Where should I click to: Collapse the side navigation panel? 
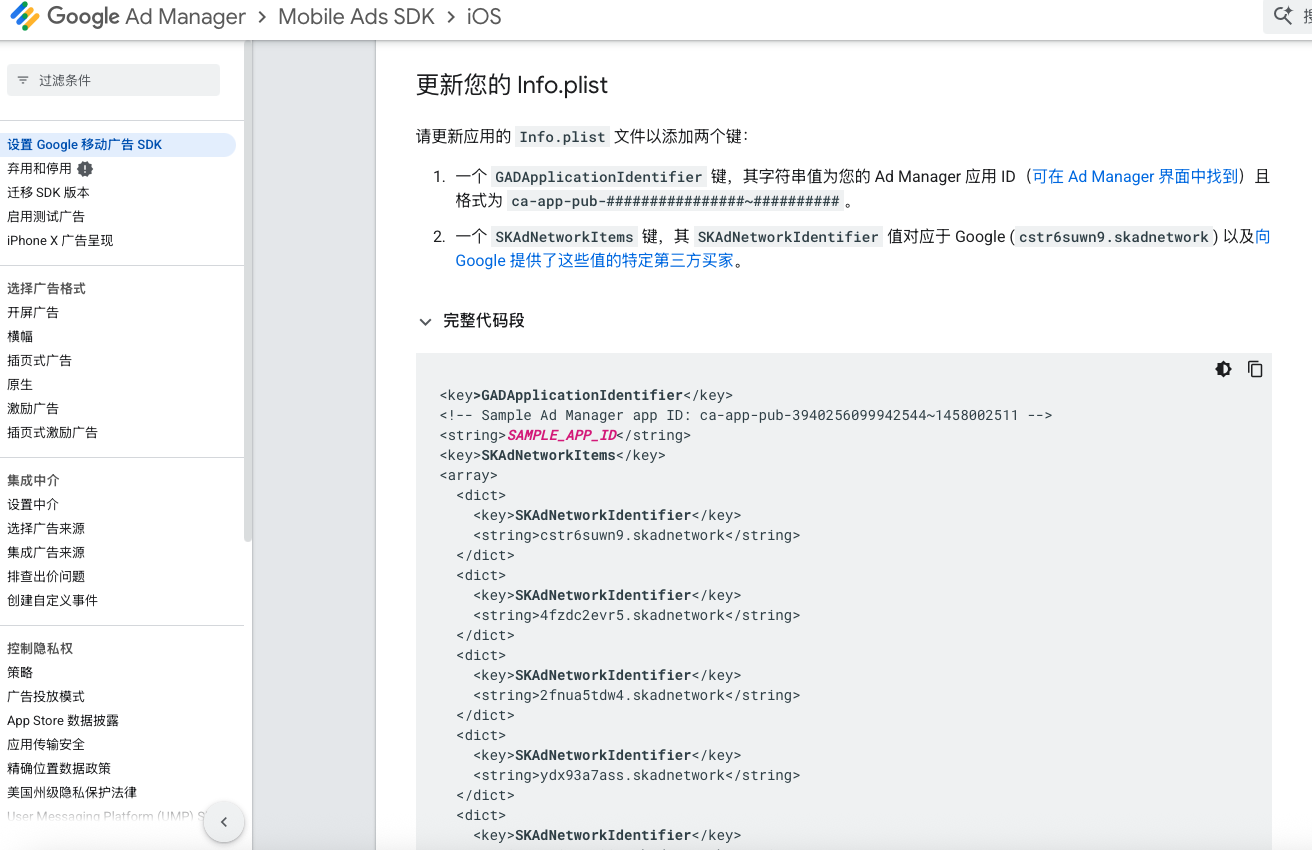(224, 822)
